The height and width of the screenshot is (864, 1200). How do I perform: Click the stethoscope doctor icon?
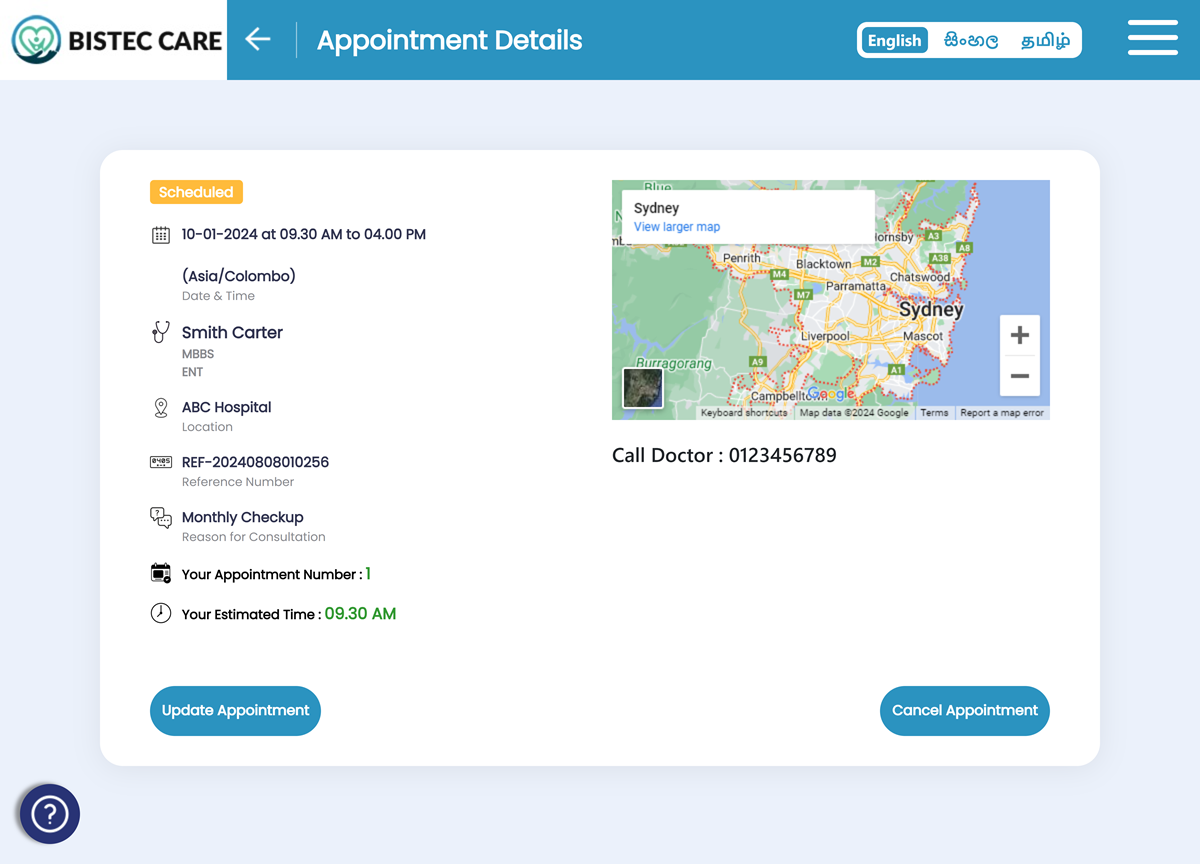click(160, 332)
